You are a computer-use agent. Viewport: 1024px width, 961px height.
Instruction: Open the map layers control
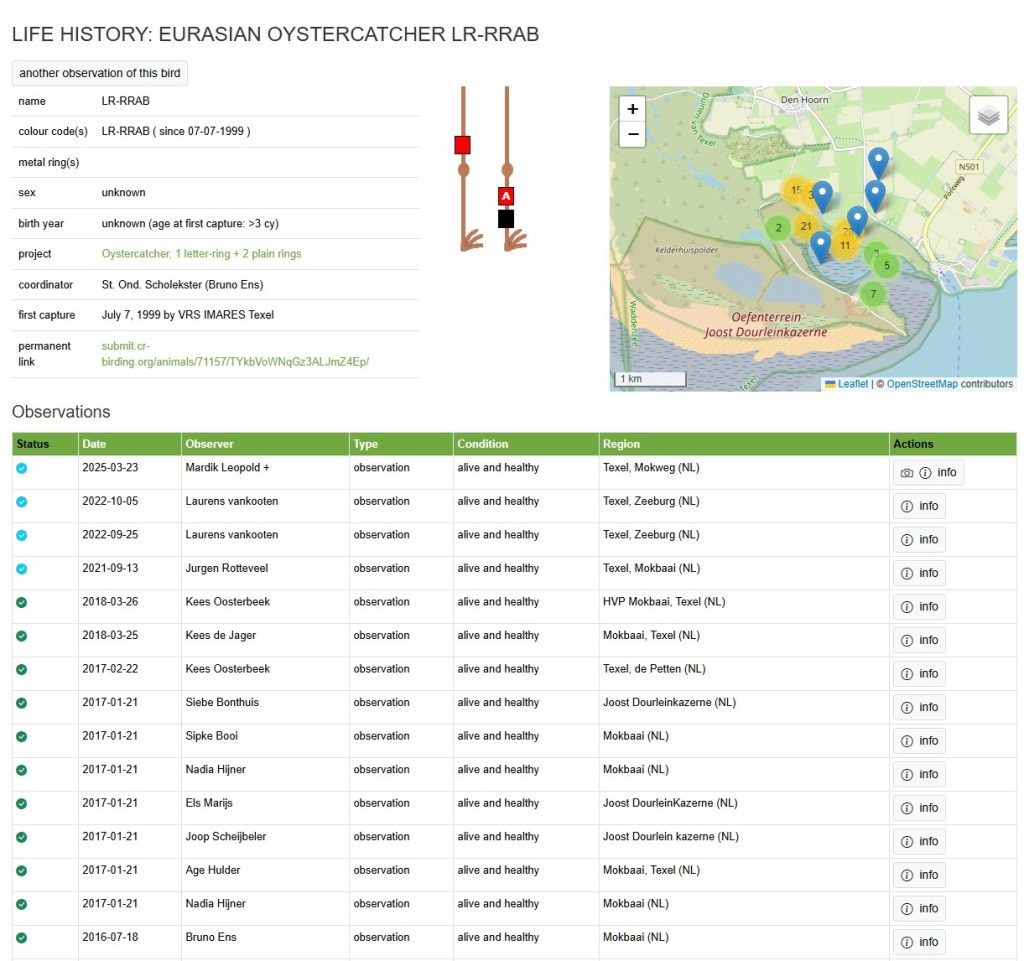(x=988, y=115)
